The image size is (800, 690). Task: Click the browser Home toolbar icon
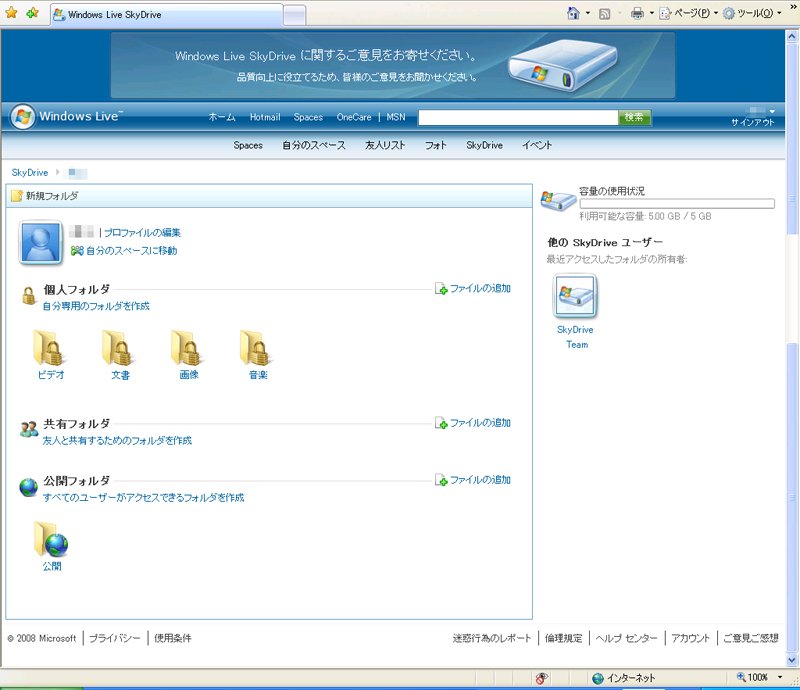point(573,13)
